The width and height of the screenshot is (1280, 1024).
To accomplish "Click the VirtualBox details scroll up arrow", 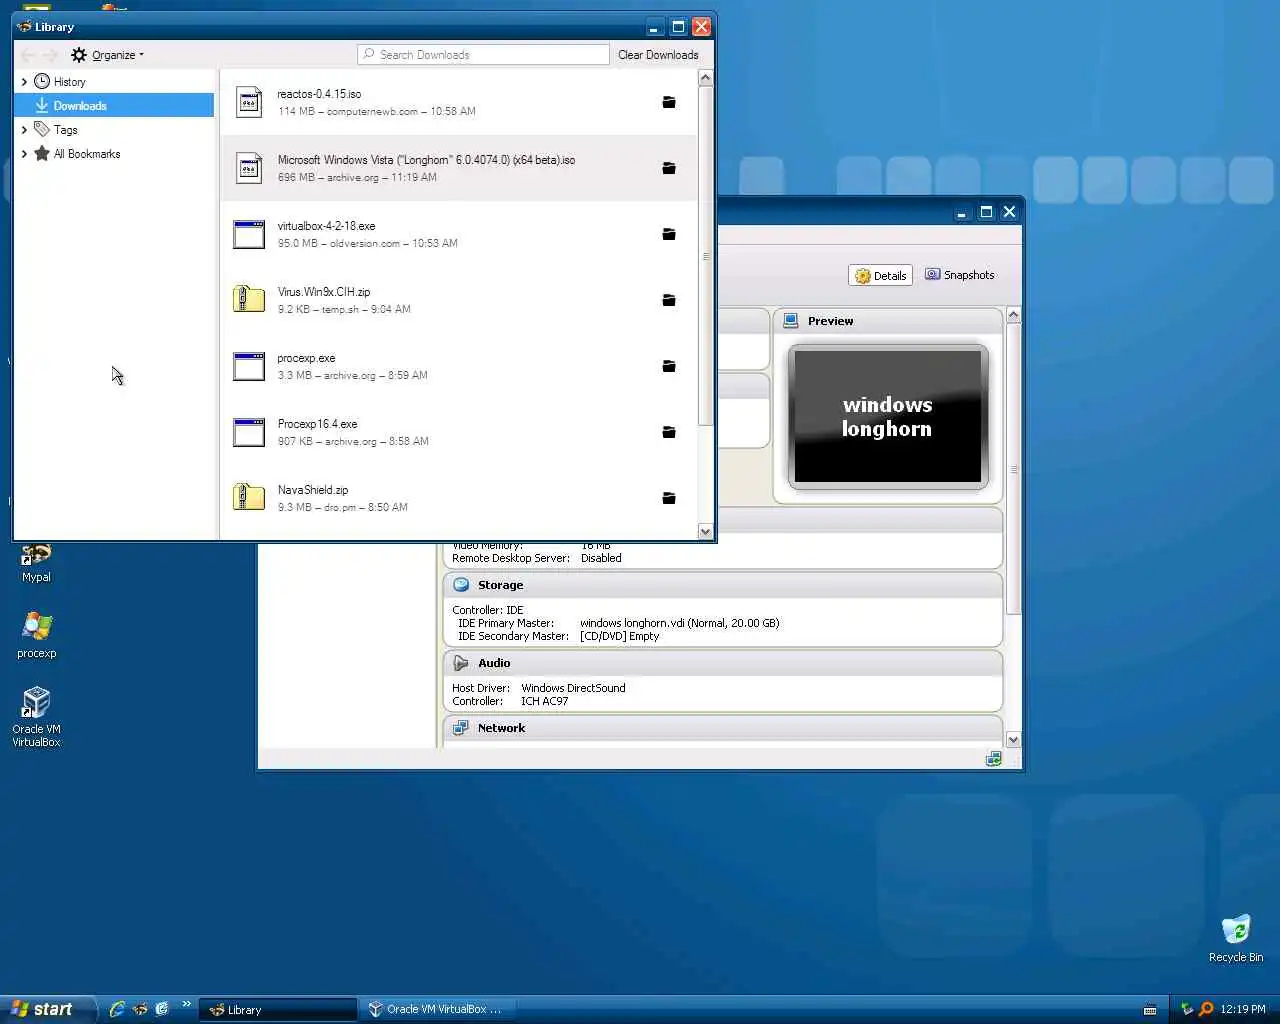I will coord(1013,315).
